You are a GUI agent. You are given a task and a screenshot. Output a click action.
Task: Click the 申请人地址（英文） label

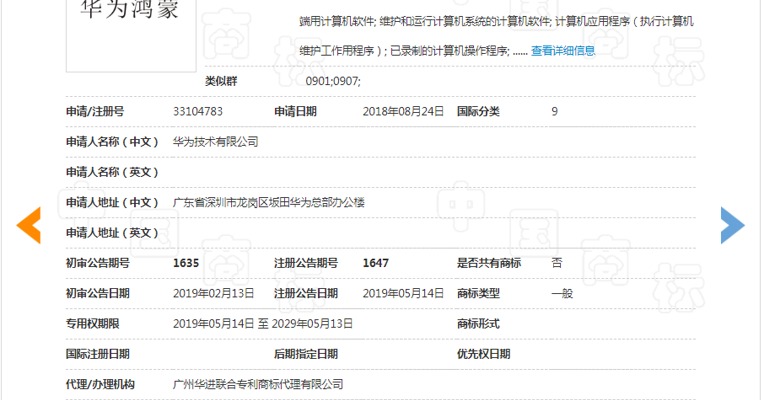[112, 233]
